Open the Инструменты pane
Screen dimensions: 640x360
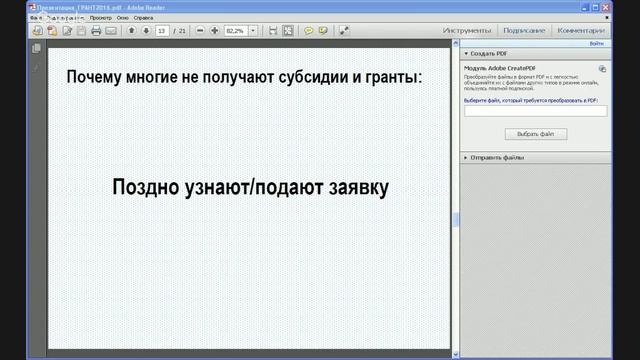coord(467,31)
